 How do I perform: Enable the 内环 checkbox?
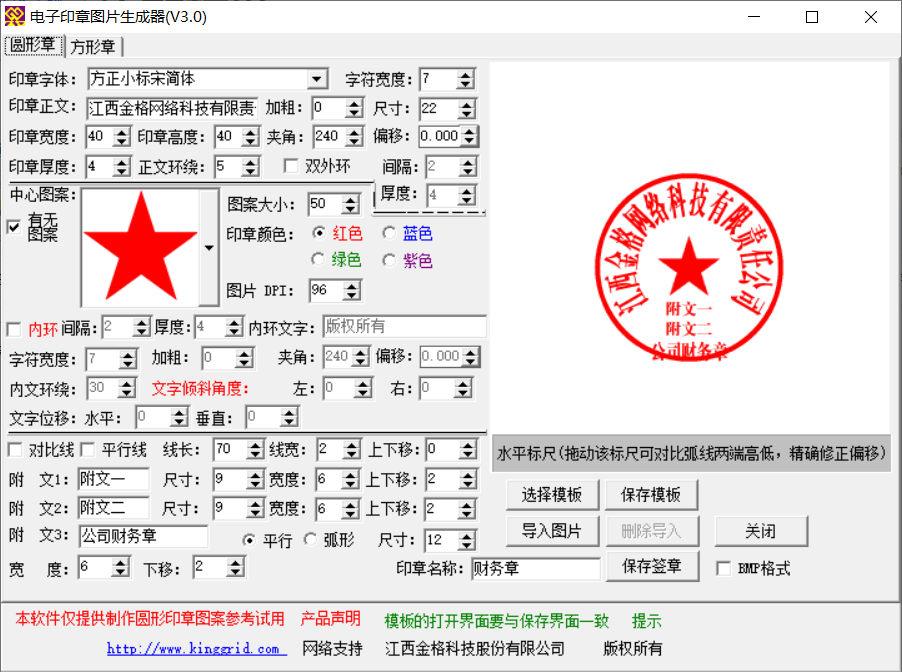click(x=14, y=329)
